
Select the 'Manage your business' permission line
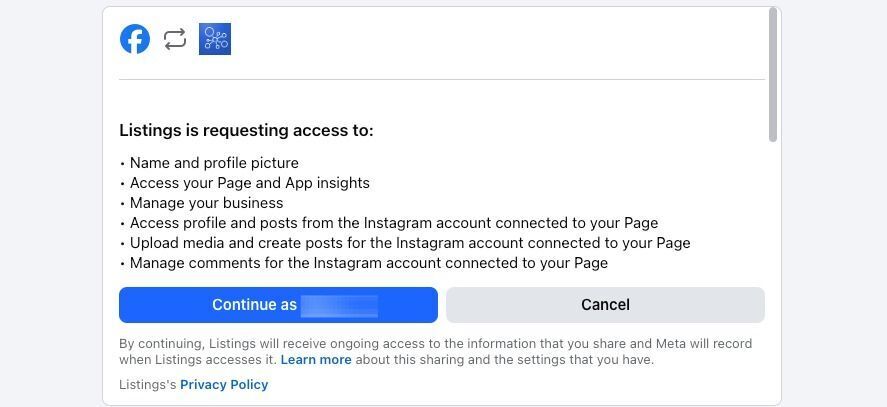[x=201, y=203]
